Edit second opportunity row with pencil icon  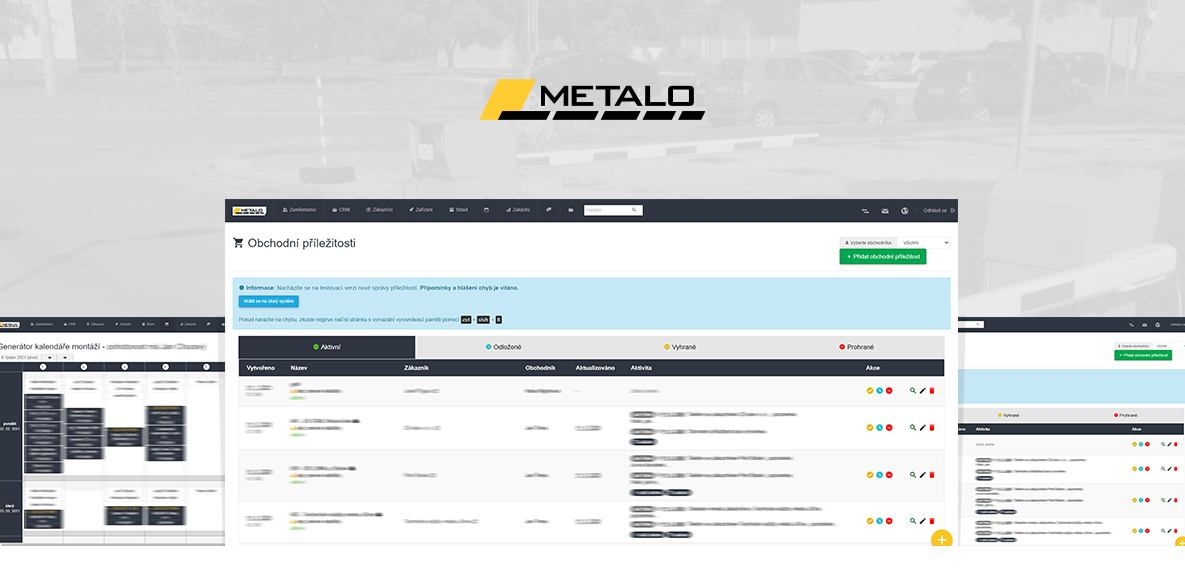923,427
